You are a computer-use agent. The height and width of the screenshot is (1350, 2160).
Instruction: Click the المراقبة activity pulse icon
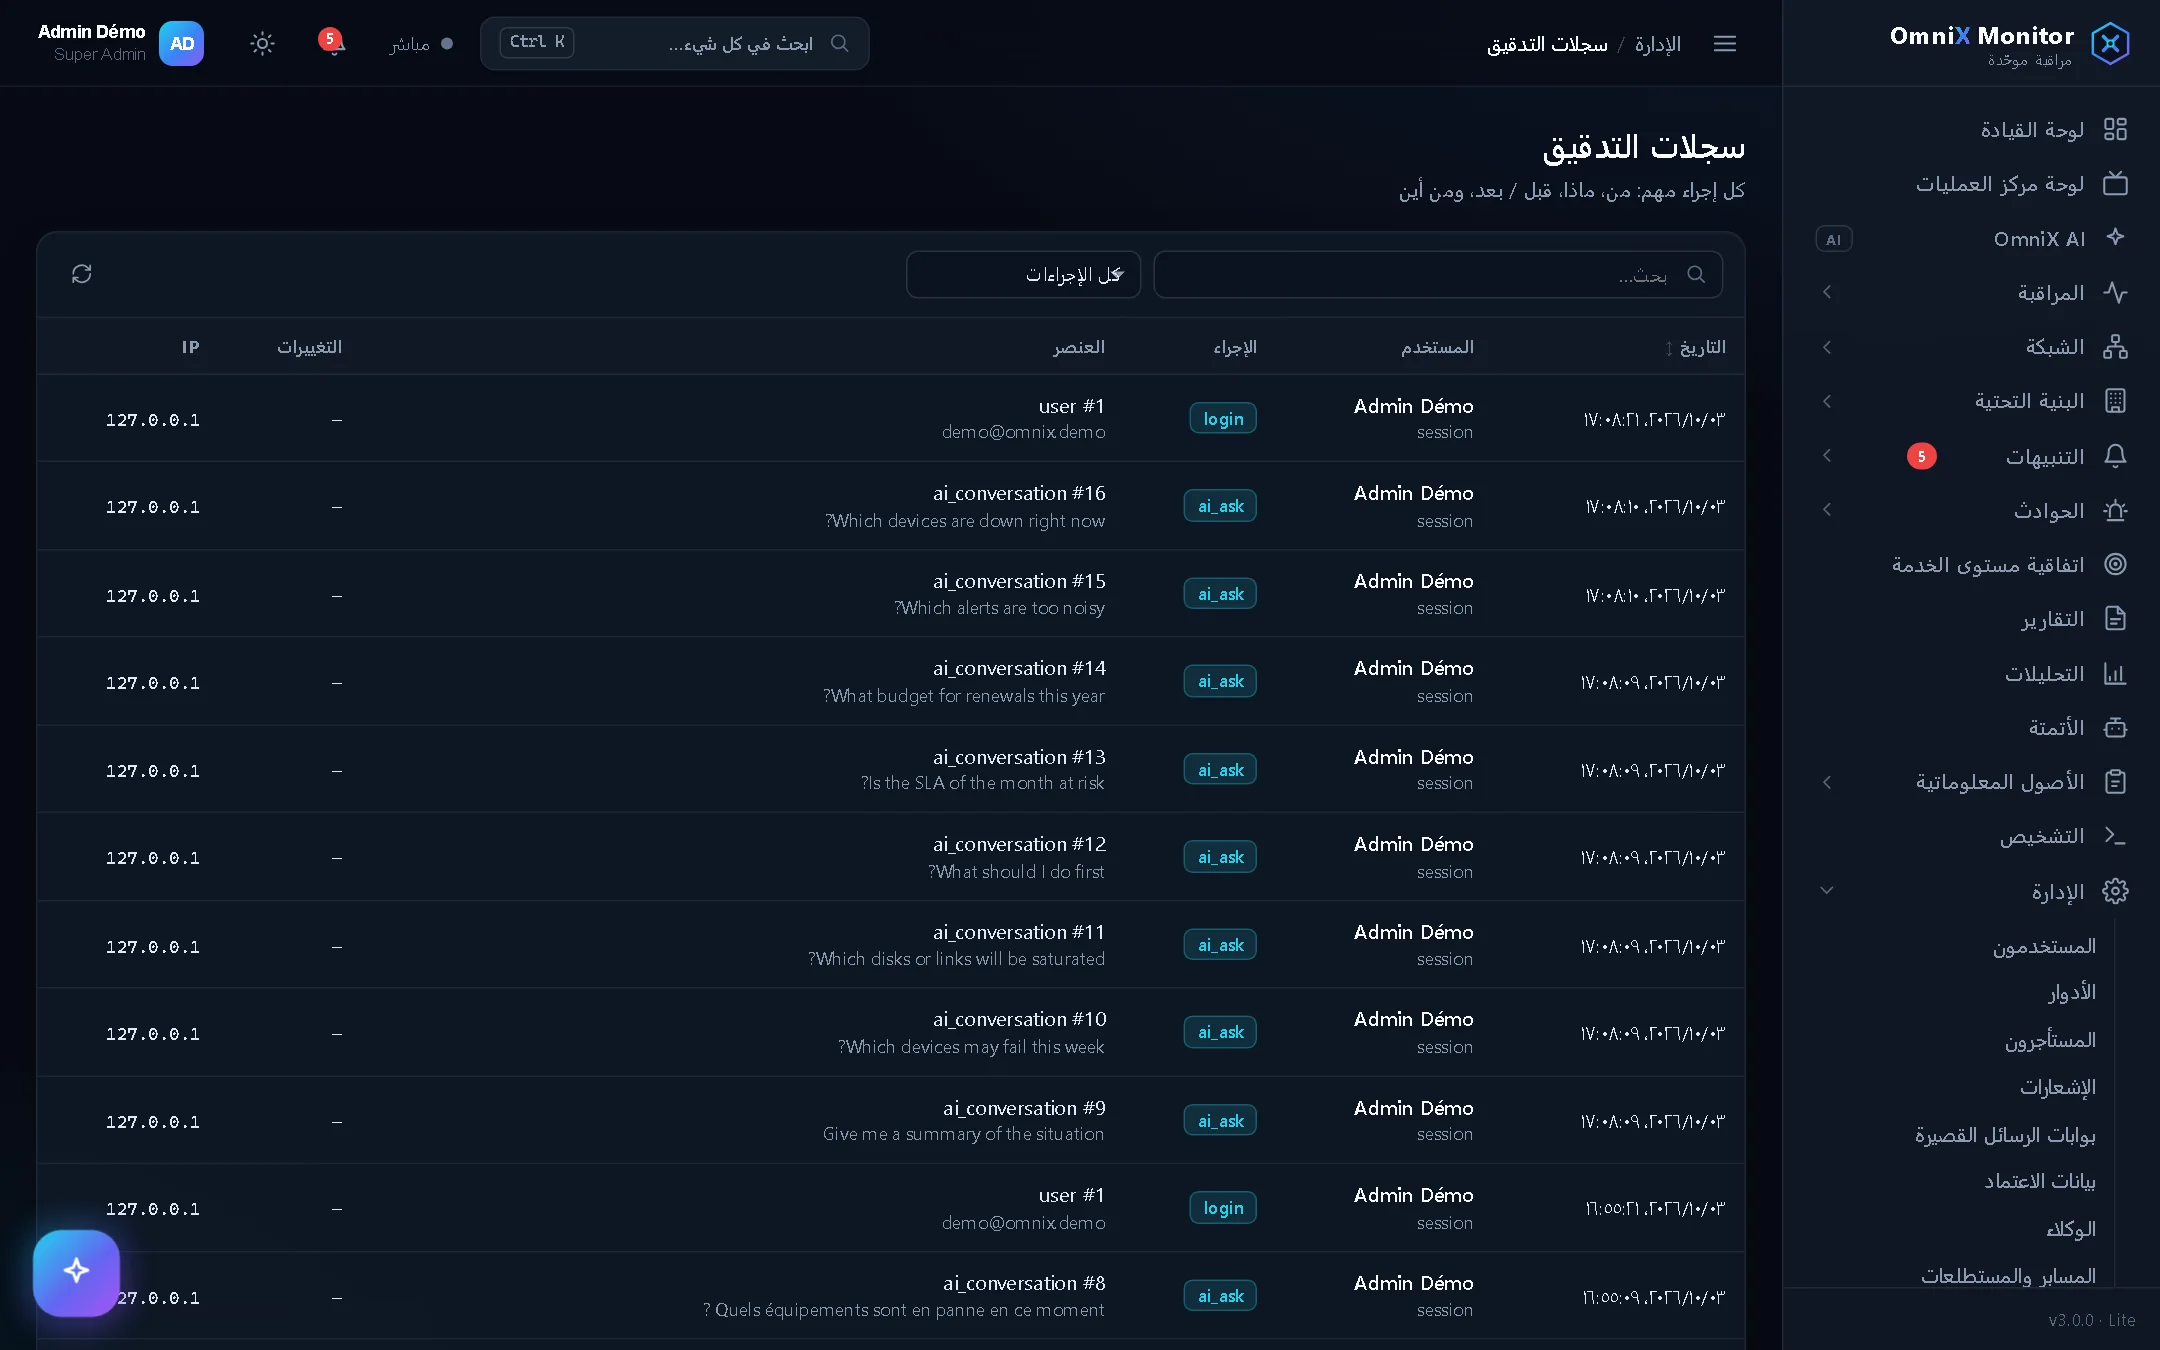point(2115,292)
